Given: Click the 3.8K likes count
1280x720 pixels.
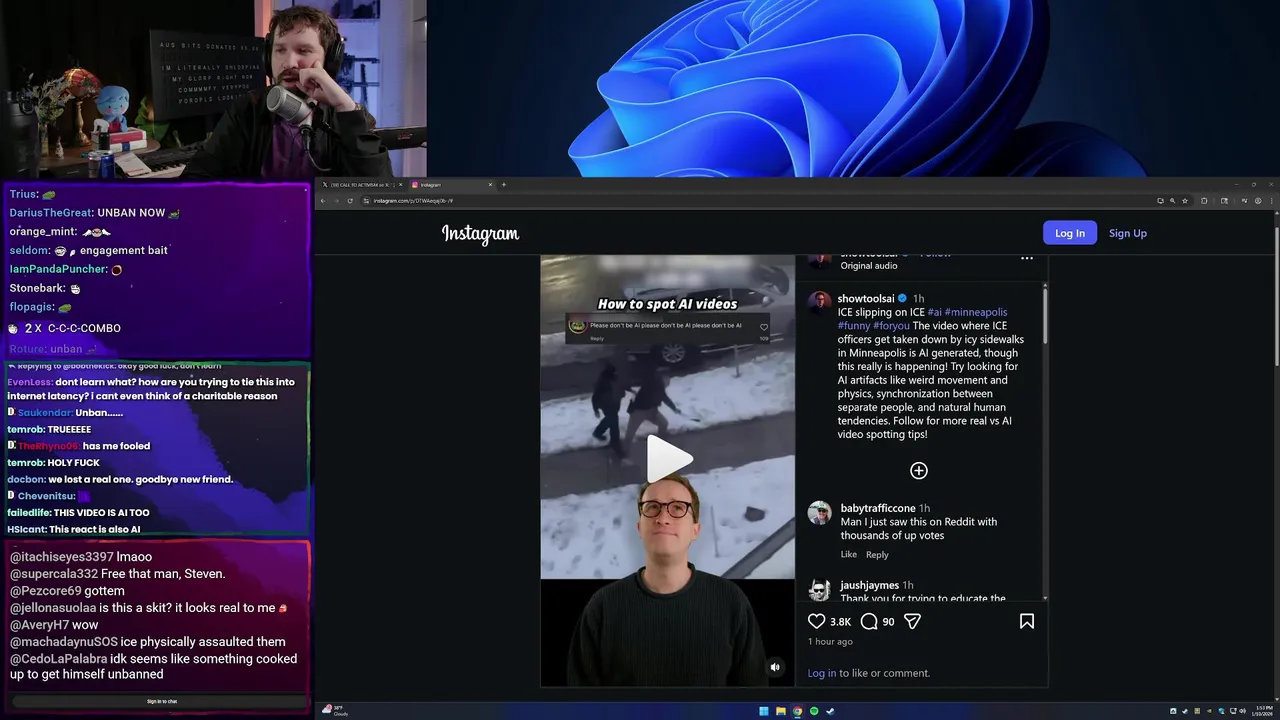Looking at the screenshot, I should pyautogui.click(x=840, y=622).
